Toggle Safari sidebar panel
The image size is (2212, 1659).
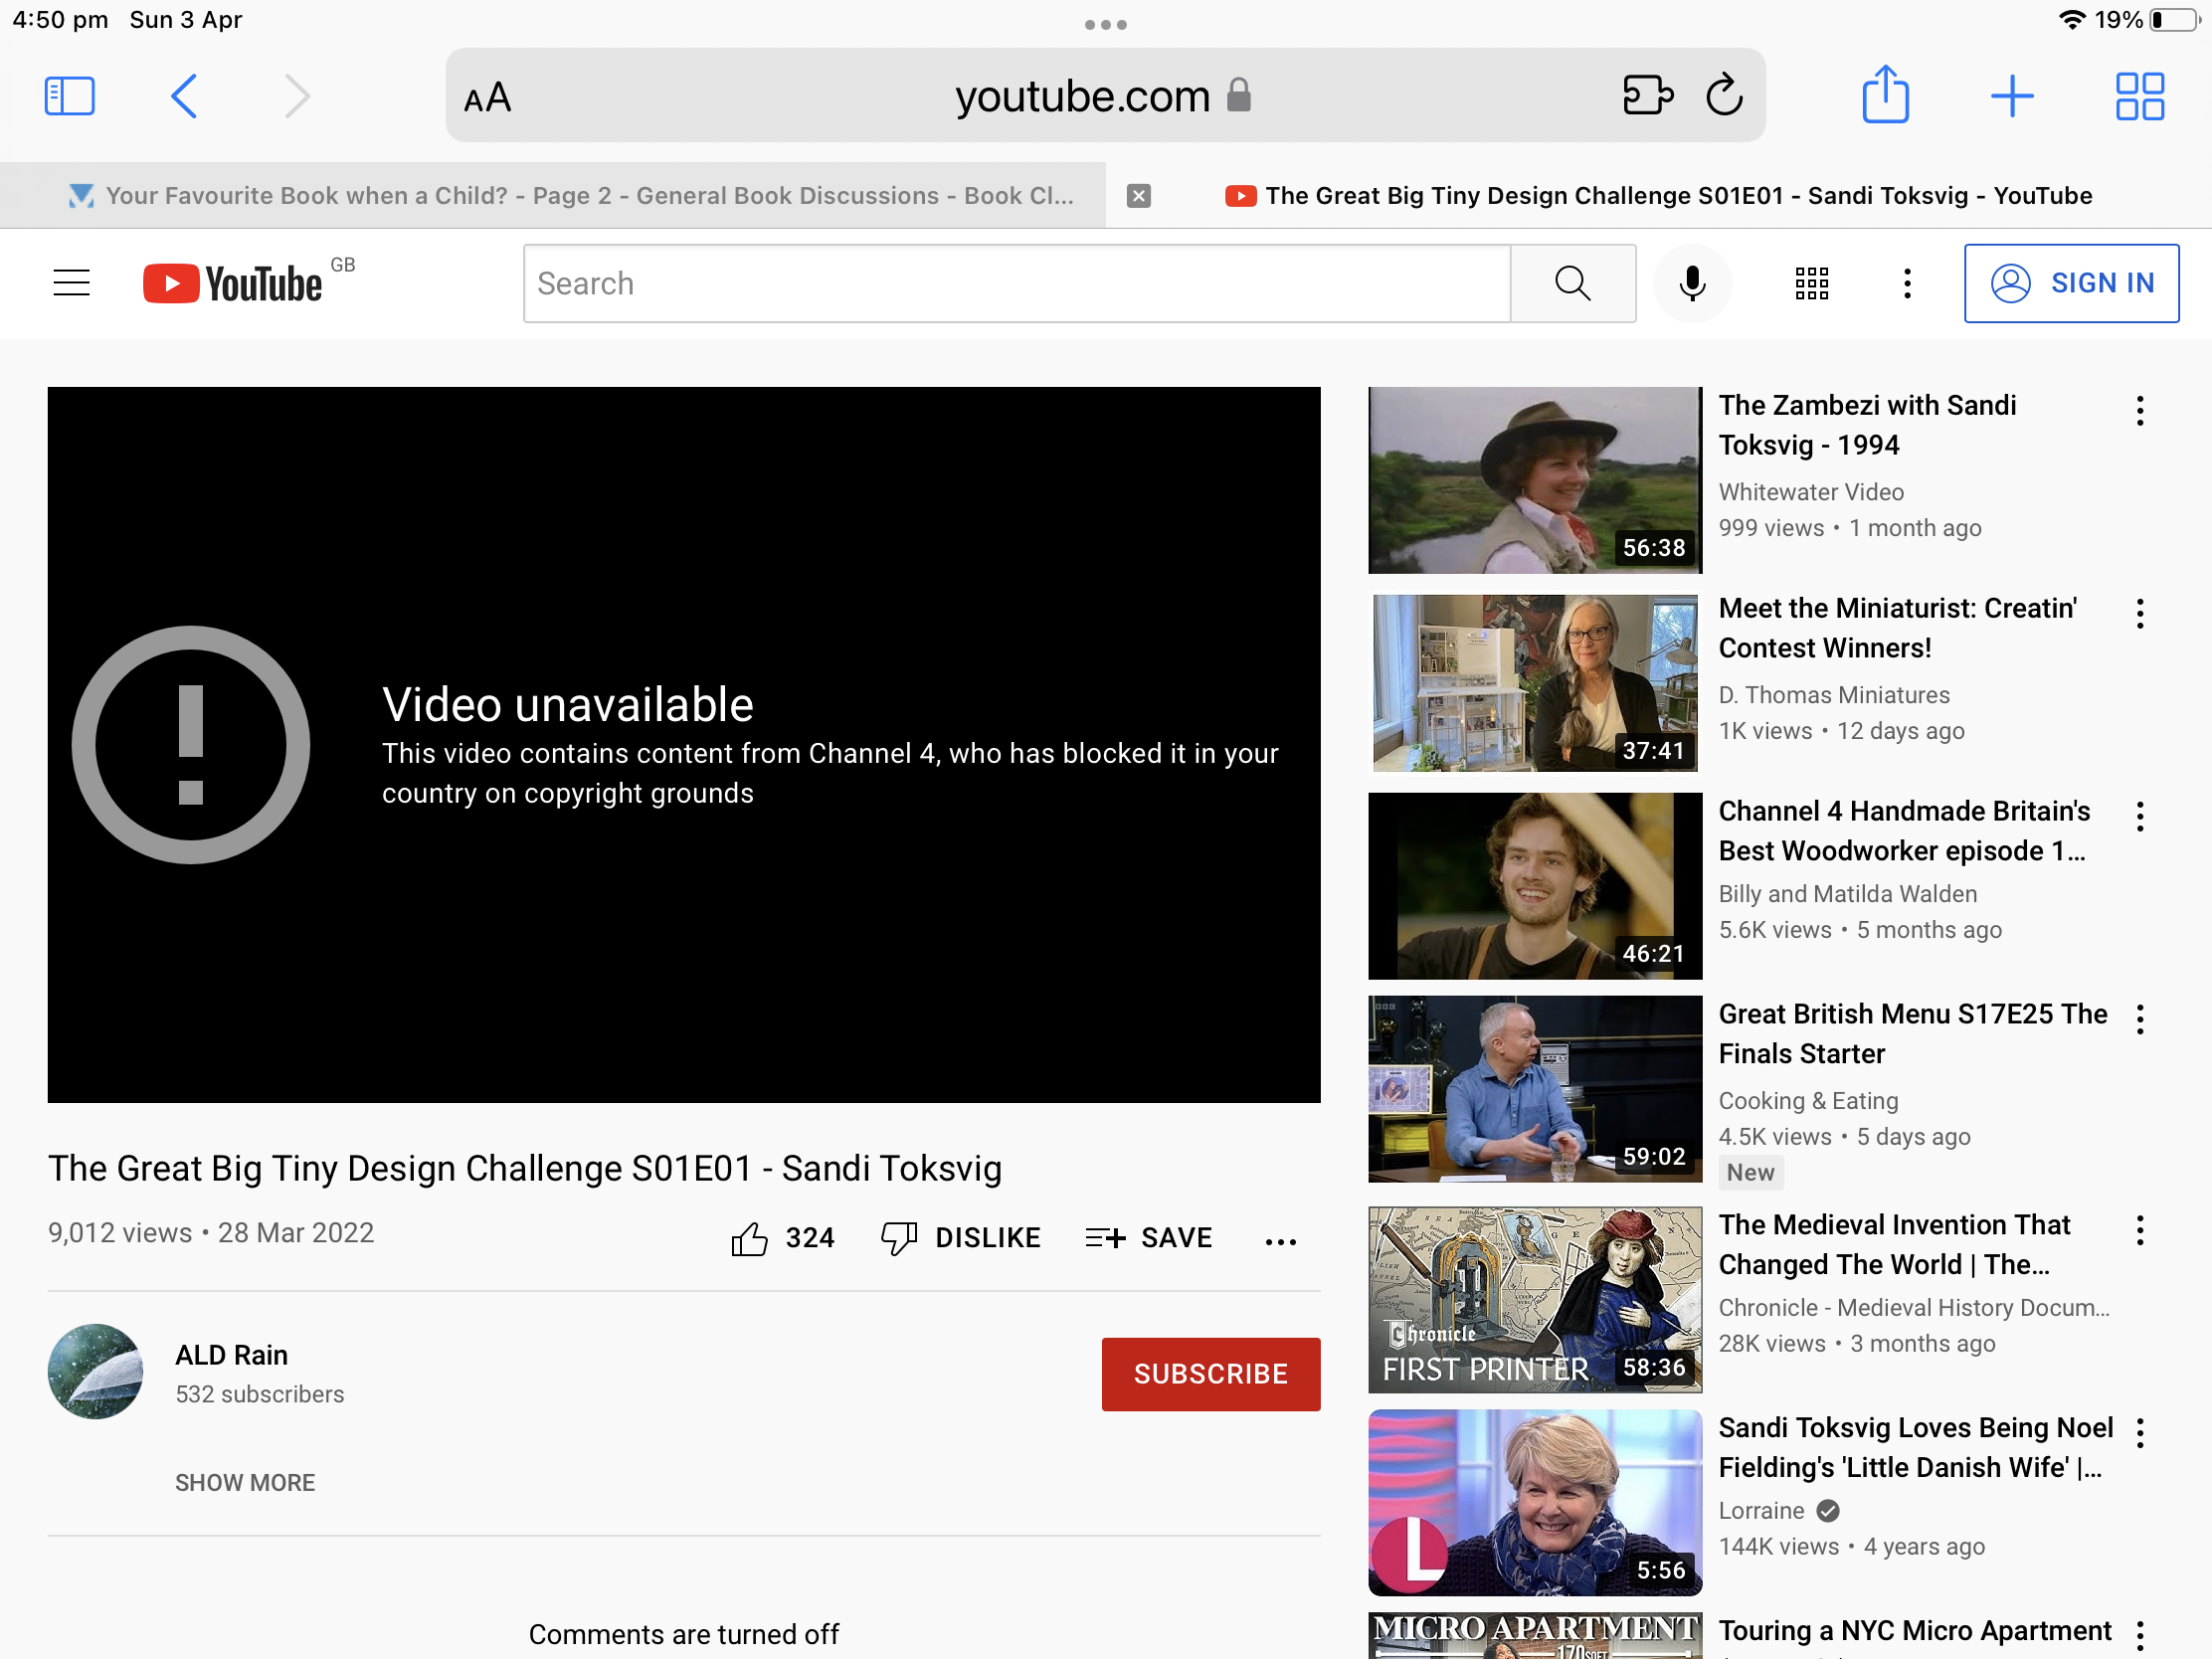click(x=70, y=96)
